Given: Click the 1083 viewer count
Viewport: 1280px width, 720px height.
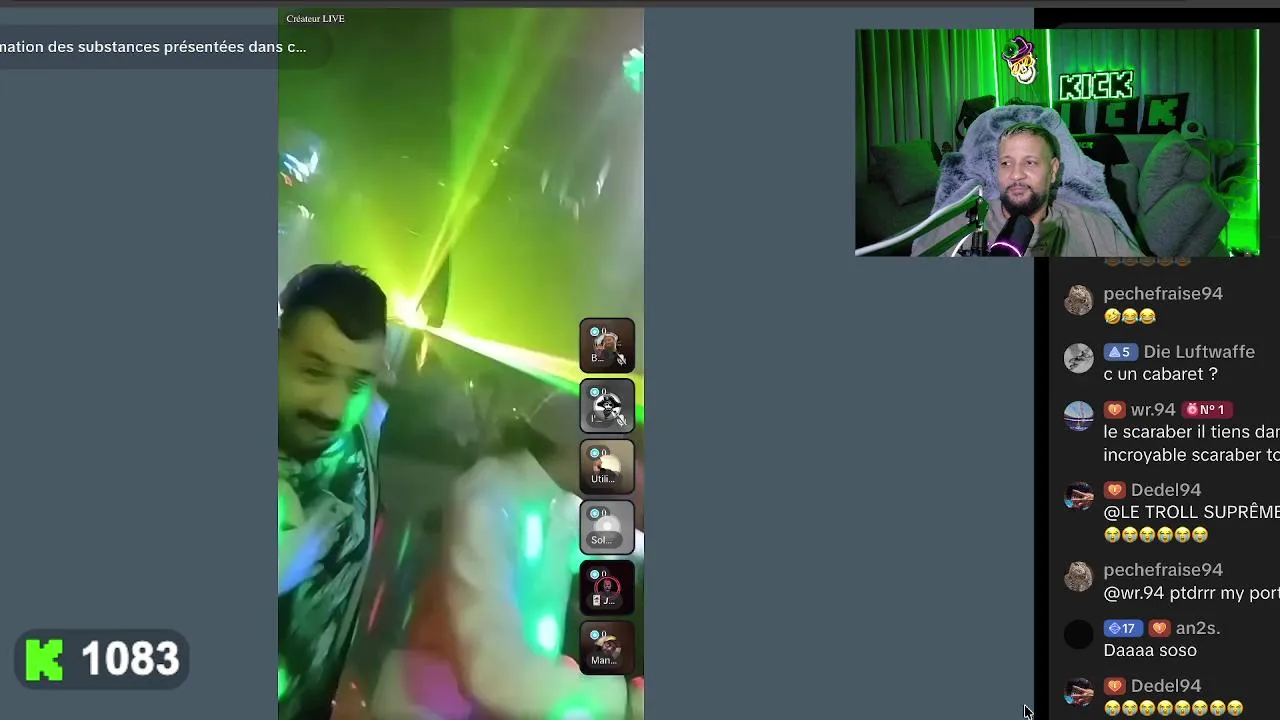Looking at the screenshot, I should coord(130,660).
